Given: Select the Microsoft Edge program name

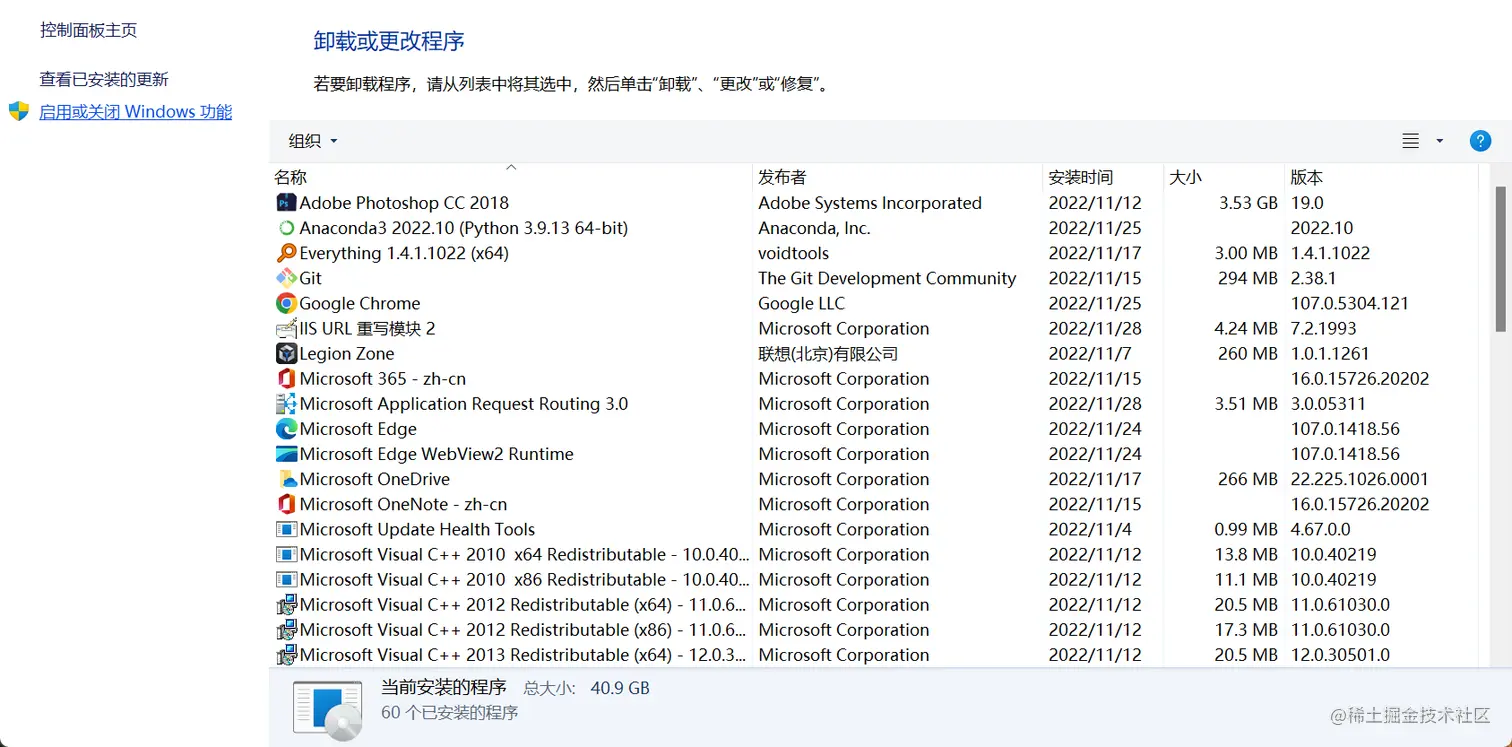Looking at the screenshot, I should point(358,429).
